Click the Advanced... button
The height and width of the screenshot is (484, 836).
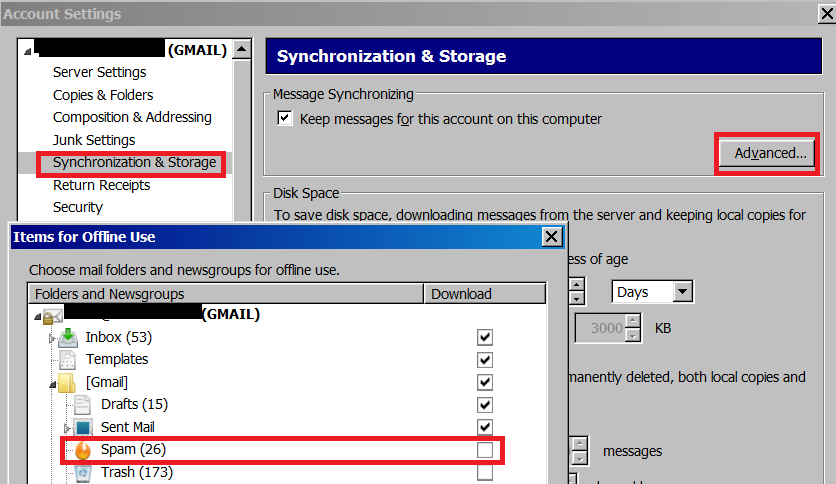769,153
